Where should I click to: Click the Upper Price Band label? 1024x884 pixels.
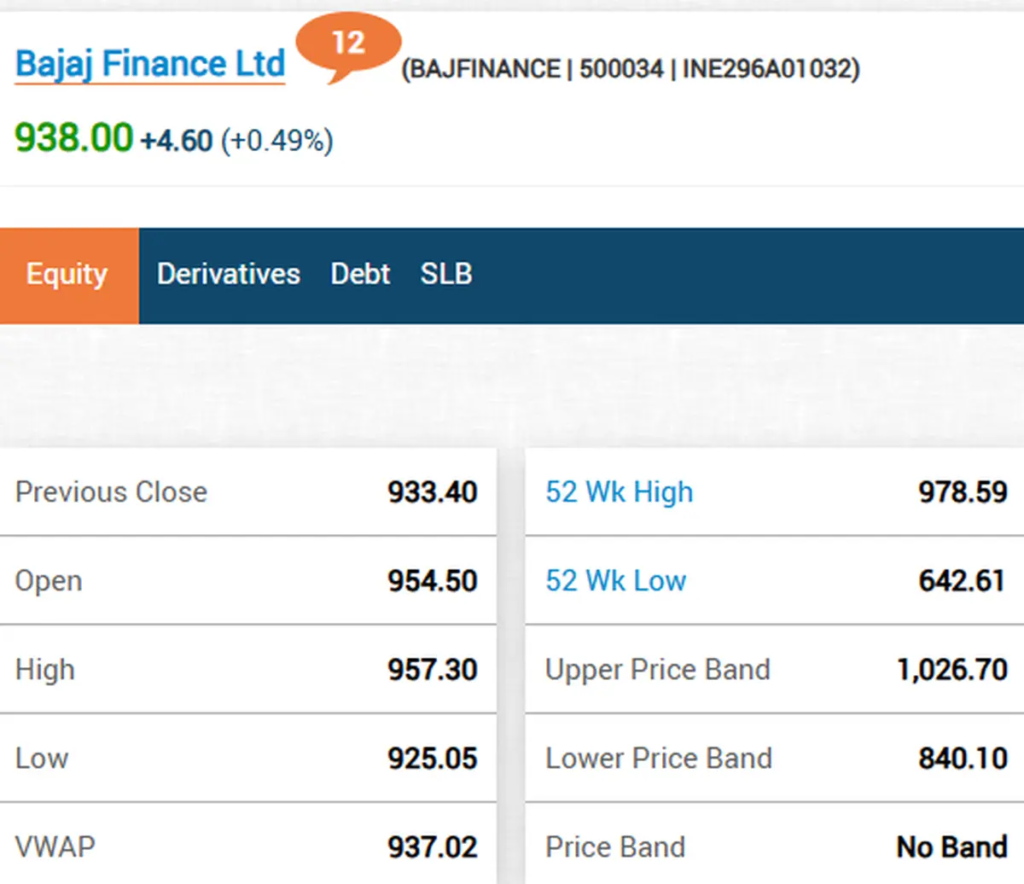pyautogui.click(x=658, y=671)
